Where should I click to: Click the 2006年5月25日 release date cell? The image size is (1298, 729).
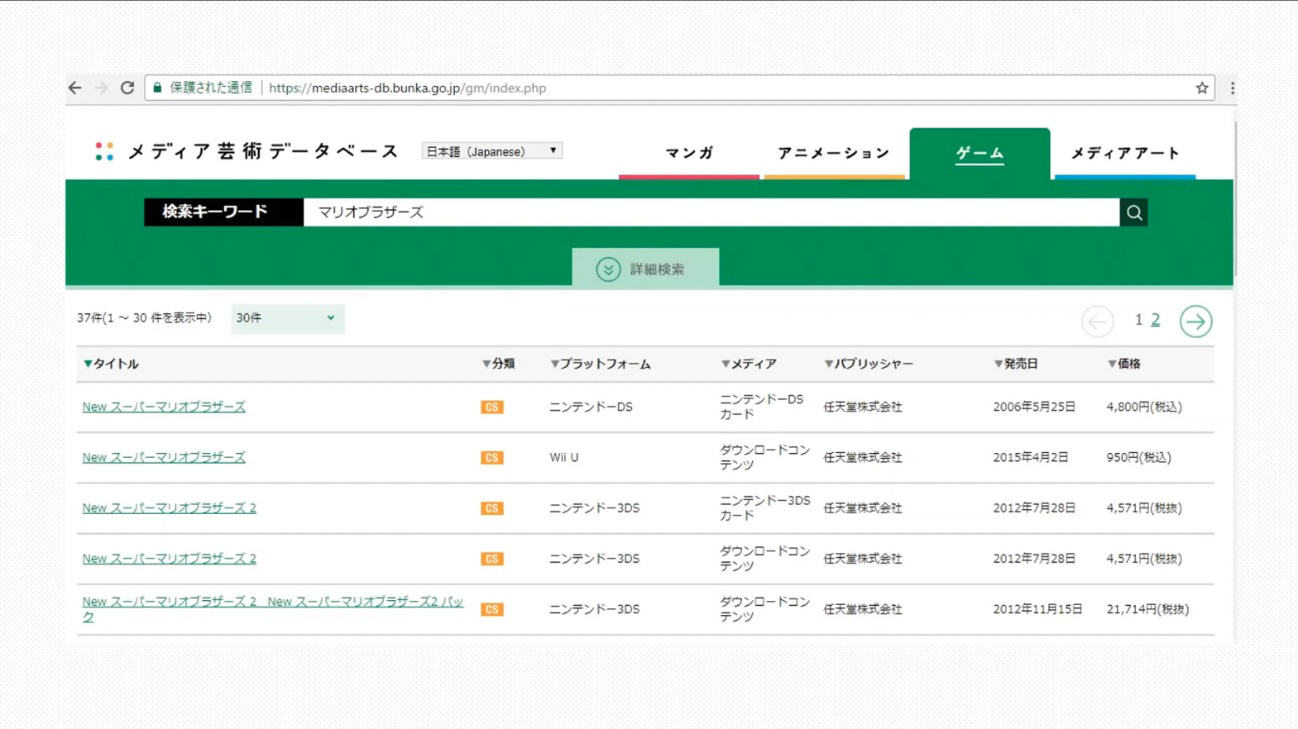click(x=1034, y=407)
